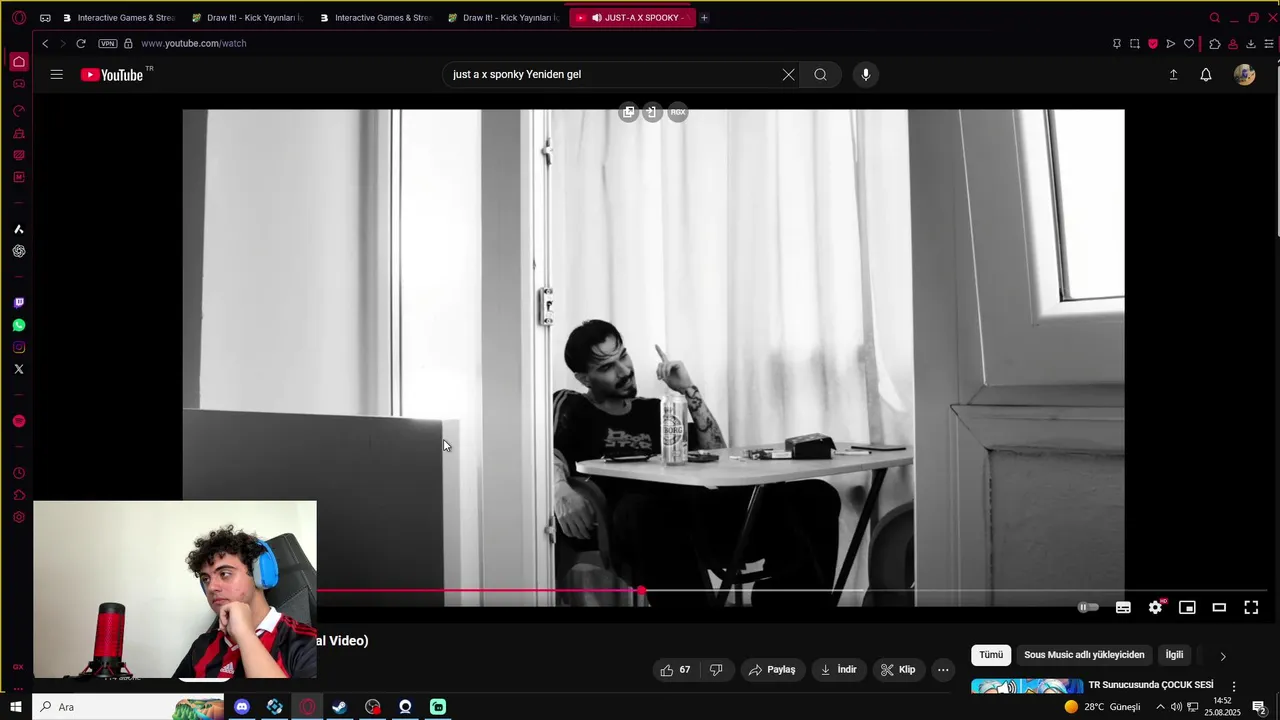Enter fullscreen video mode

(x=1251, y=607)
